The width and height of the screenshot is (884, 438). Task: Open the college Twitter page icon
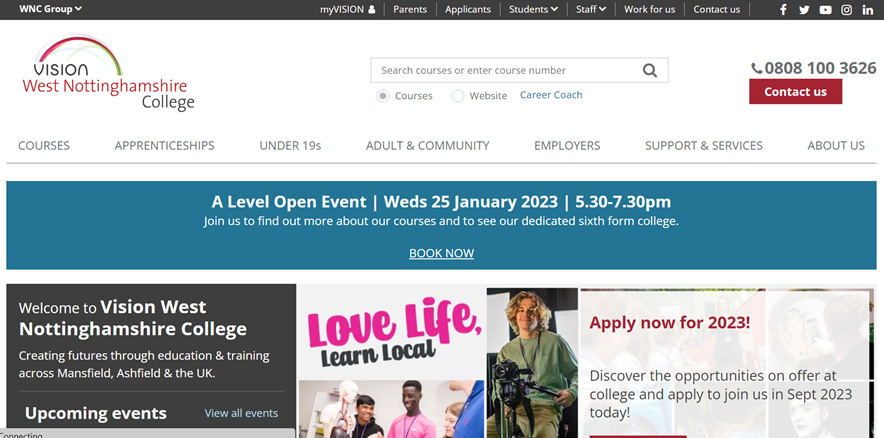tap(804, 10)
